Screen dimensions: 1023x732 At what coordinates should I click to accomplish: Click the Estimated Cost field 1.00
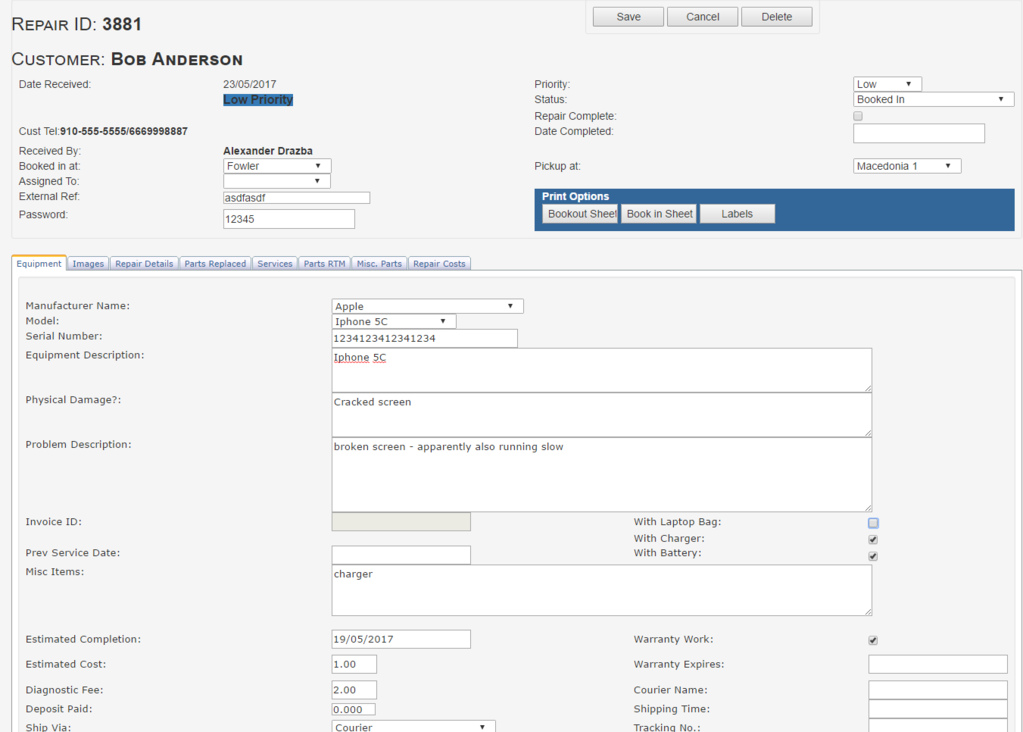354,664
